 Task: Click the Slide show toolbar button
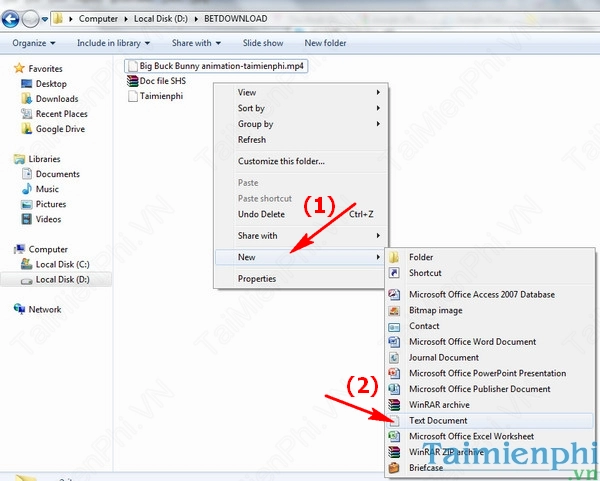click(263, 43)
